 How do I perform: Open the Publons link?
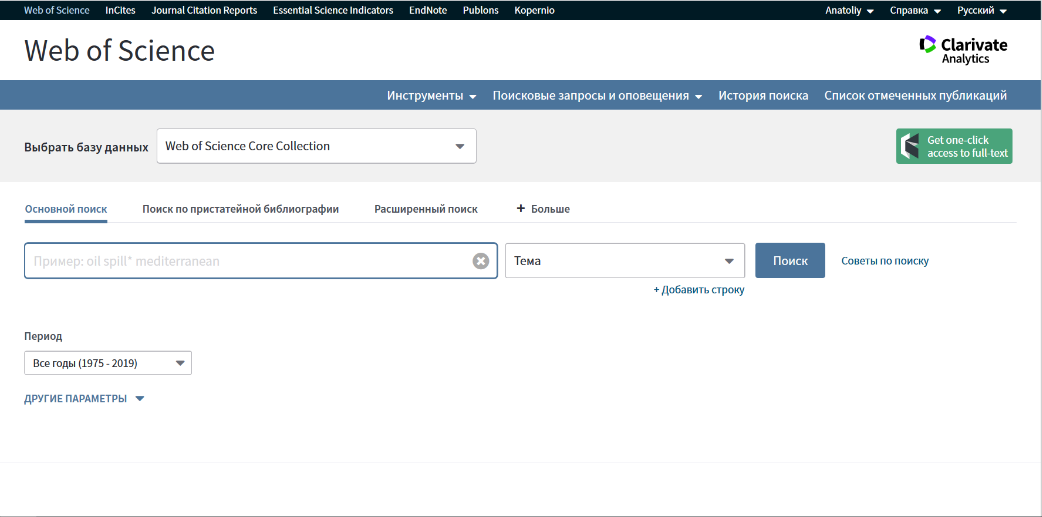pos(480,11)
